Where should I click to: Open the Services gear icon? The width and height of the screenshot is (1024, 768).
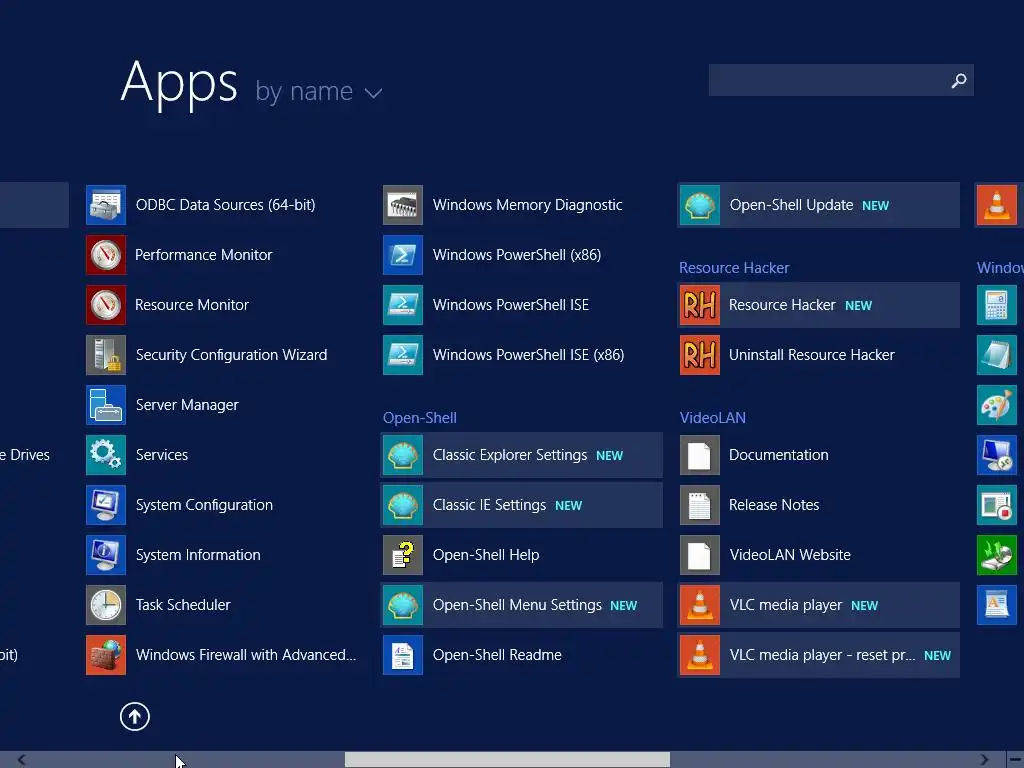click(x=106, y=455)
